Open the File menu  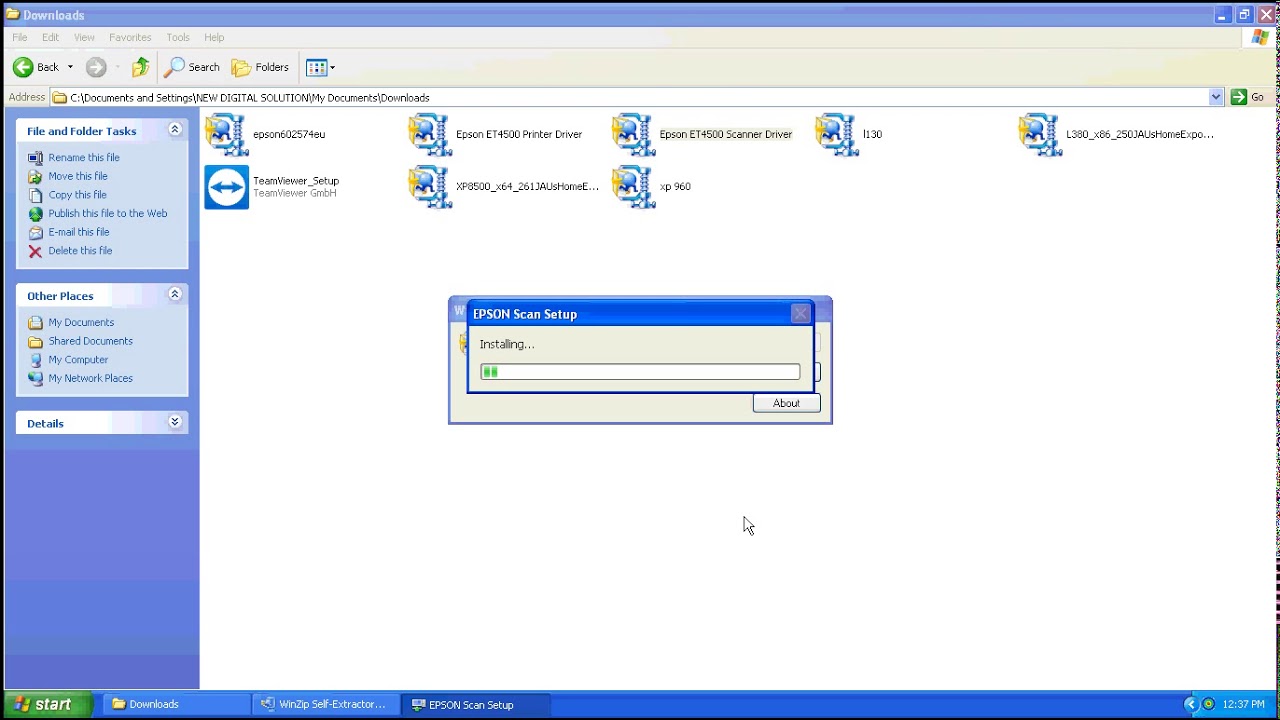coord(20,37)
